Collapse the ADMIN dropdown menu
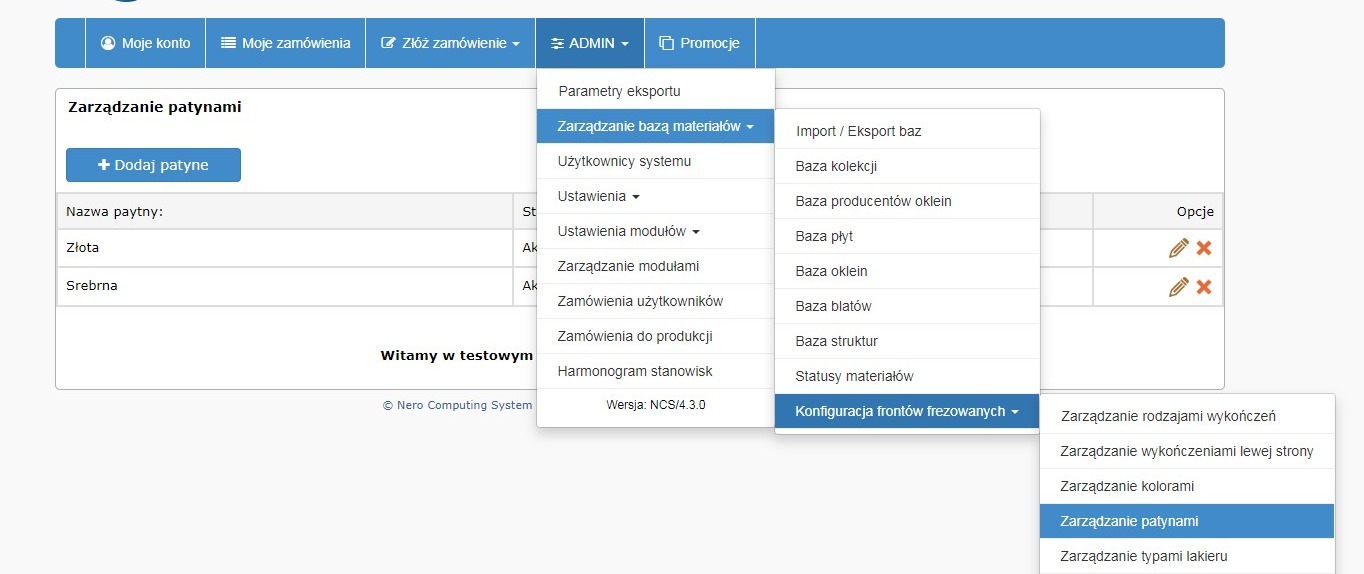The image size is (1364, 574). (589, 43)
